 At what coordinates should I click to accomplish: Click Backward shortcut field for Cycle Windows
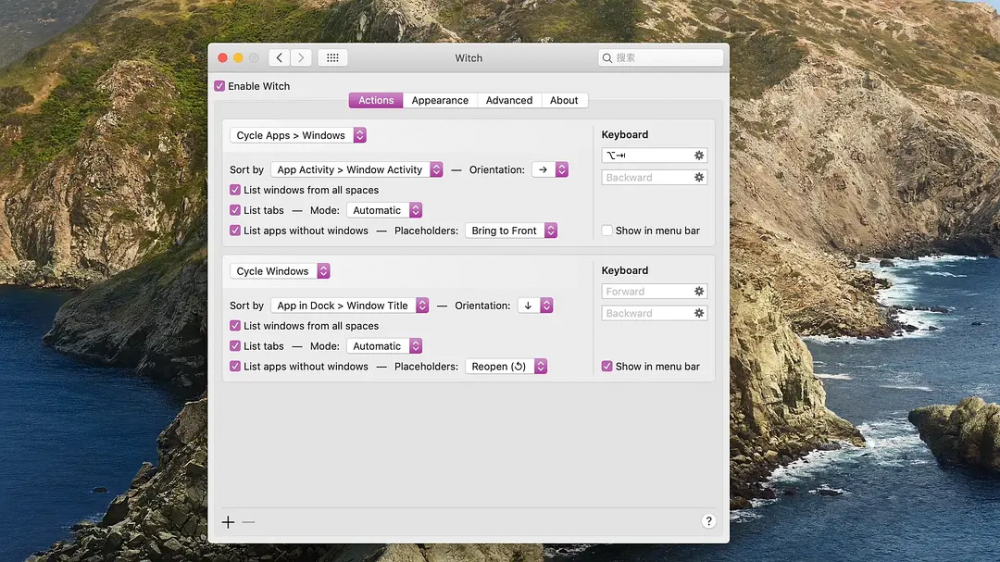654,313
